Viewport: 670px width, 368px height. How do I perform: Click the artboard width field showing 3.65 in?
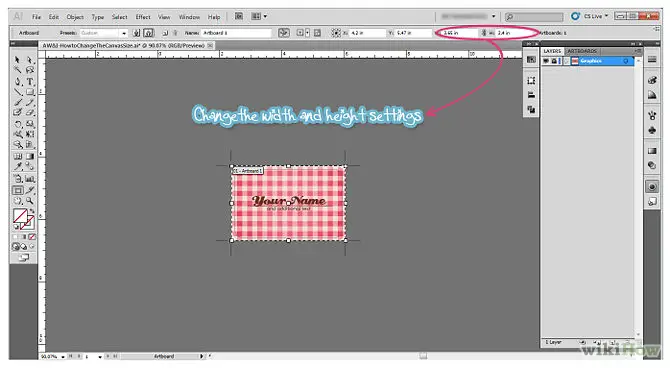coord(460,33)
